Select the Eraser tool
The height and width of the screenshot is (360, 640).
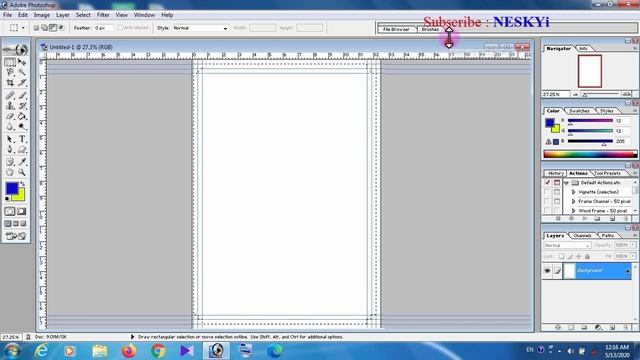(x=10, y=116)
